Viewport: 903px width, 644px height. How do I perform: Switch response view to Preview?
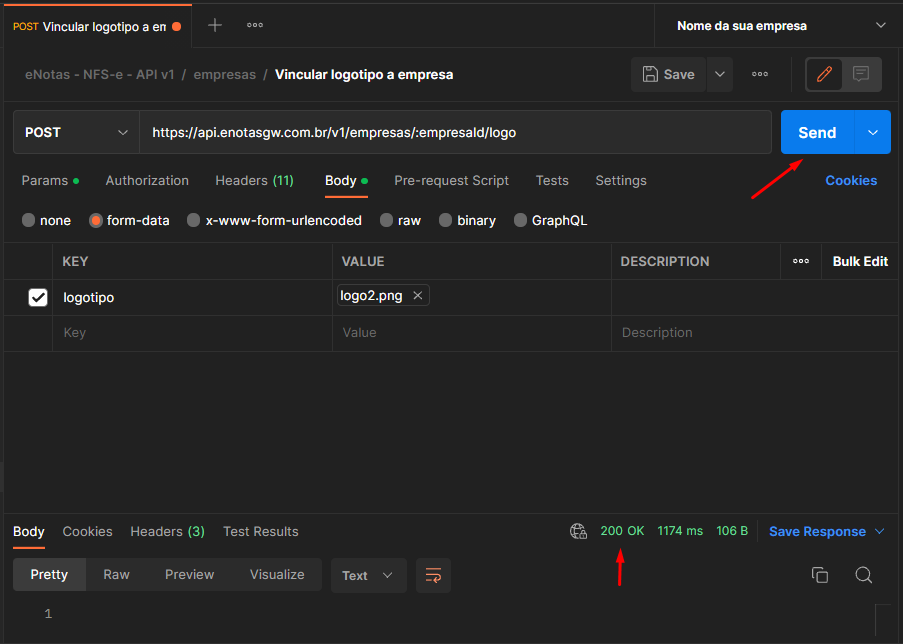[x=189, y=575]
